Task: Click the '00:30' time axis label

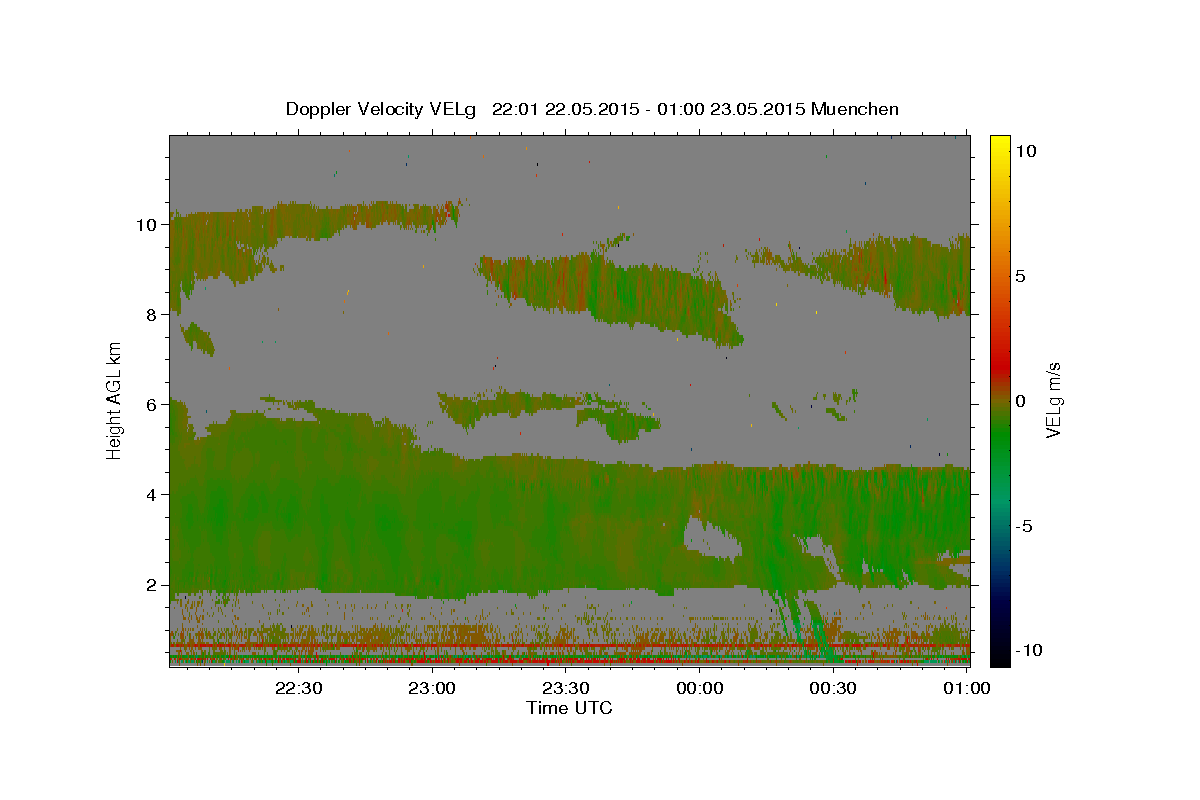Action: 833,688
